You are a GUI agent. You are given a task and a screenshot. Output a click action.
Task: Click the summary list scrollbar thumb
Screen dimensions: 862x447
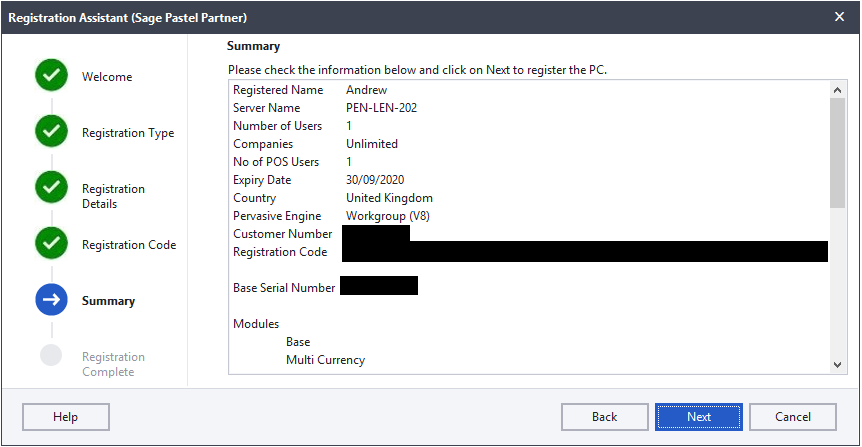pyautogui.click(x=837, y=153)
